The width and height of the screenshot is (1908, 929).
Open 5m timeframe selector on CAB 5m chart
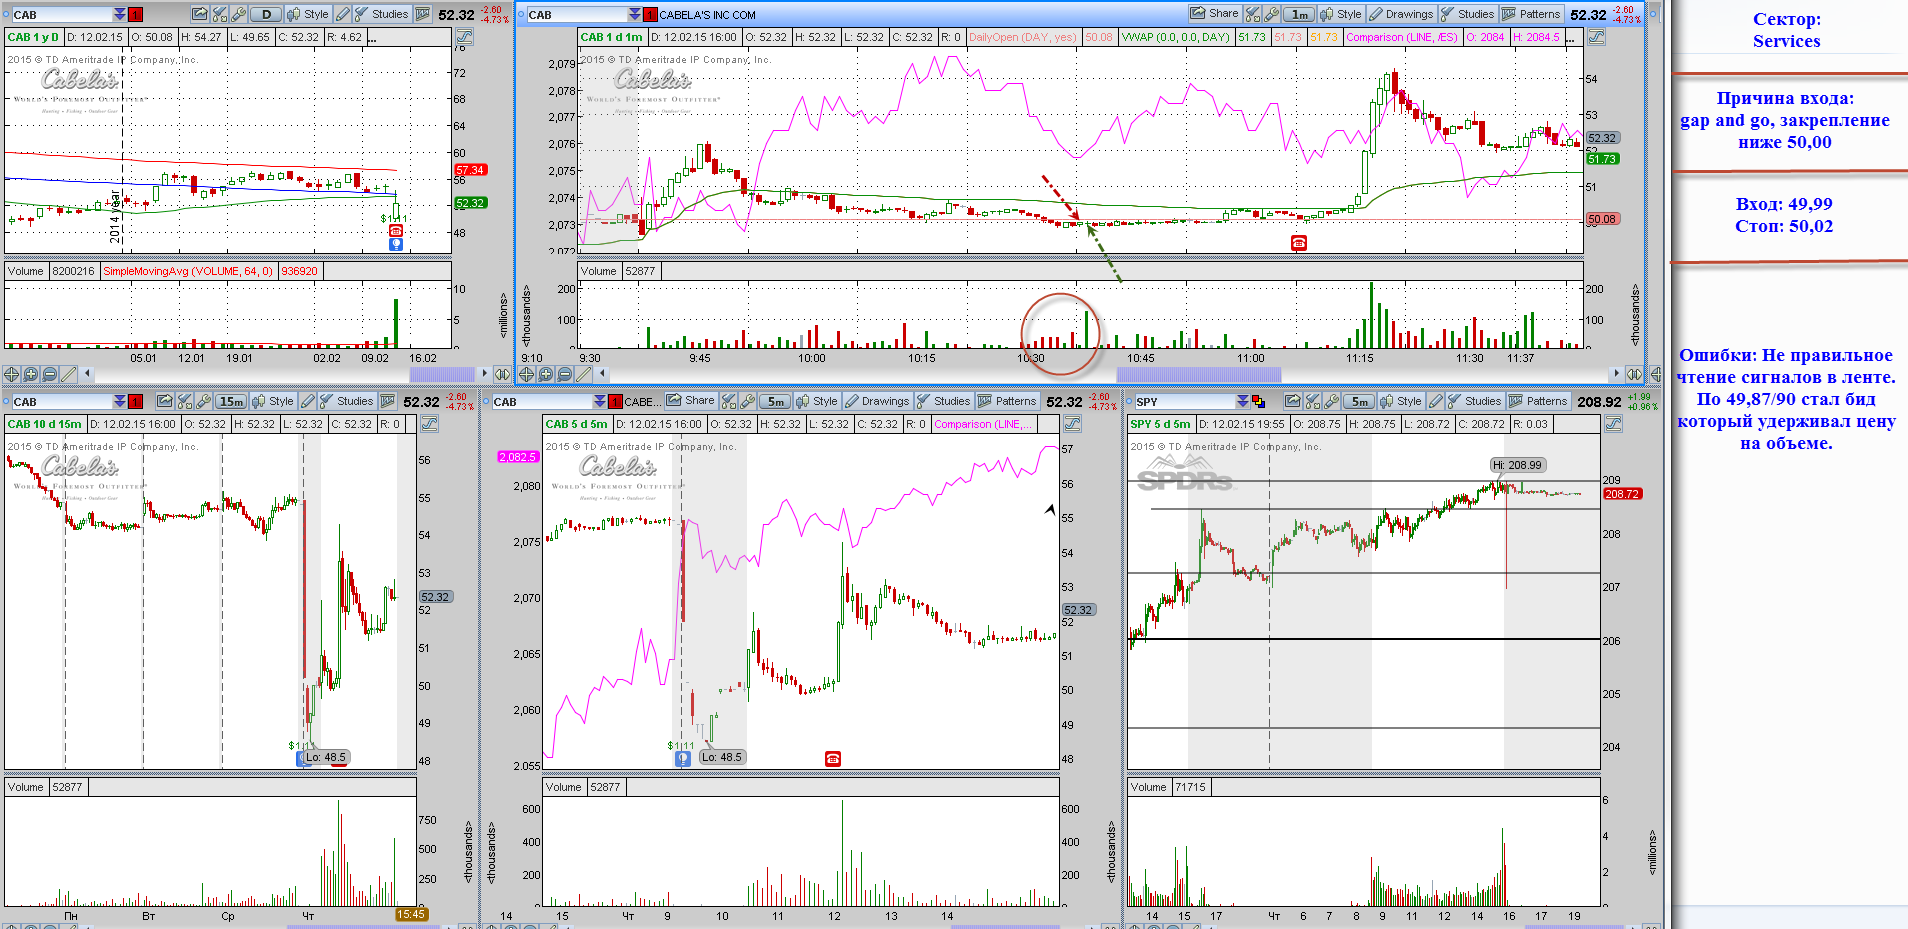pyautogui.click(x=776, y=401)
